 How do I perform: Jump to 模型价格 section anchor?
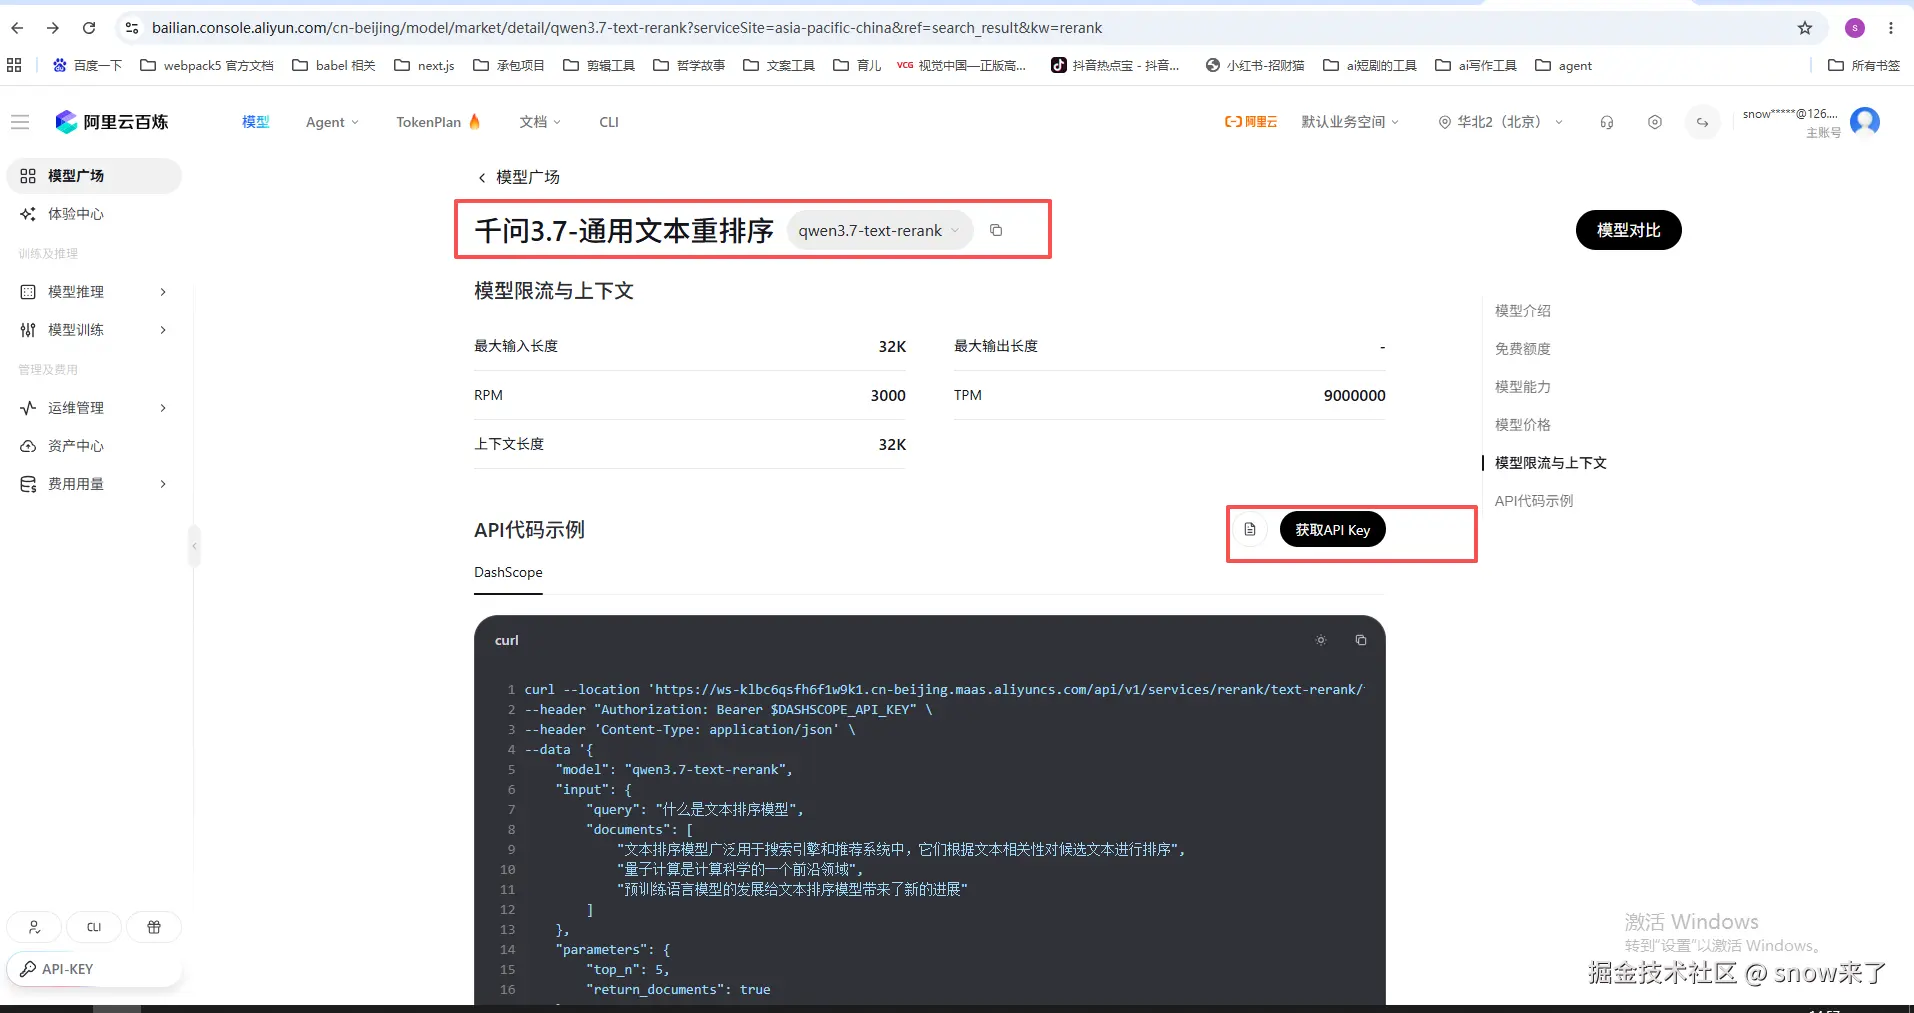1523,425
